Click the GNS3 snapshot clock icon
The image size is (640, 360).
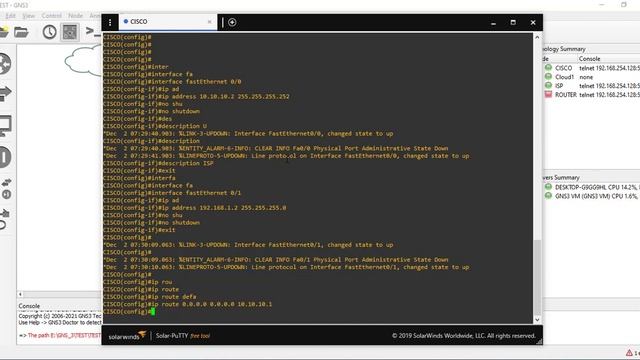point(49,32)
